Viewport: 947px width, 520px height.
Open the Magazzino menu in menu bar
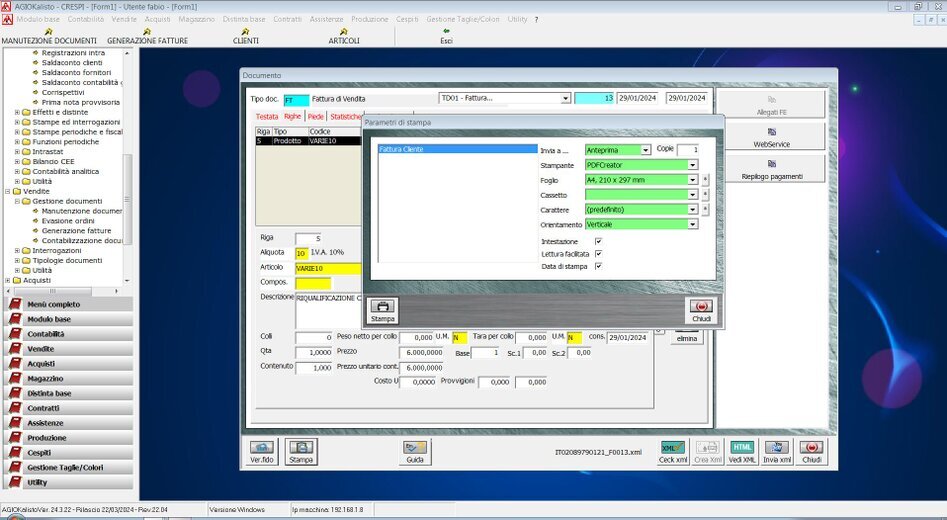point(196,19)
